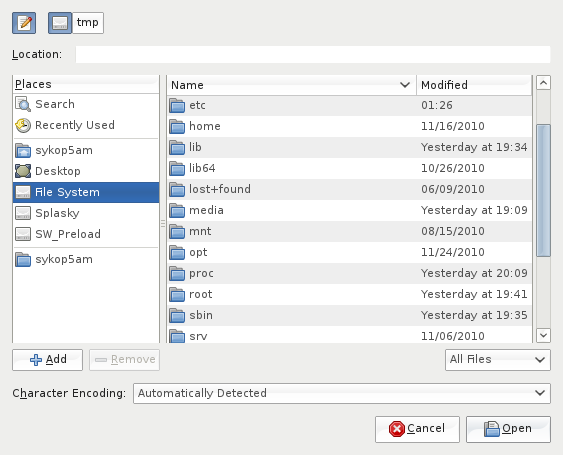Sort by the Name column header
Image resolution: width=563 pixels, height=455 pixels.
point(292,85)
